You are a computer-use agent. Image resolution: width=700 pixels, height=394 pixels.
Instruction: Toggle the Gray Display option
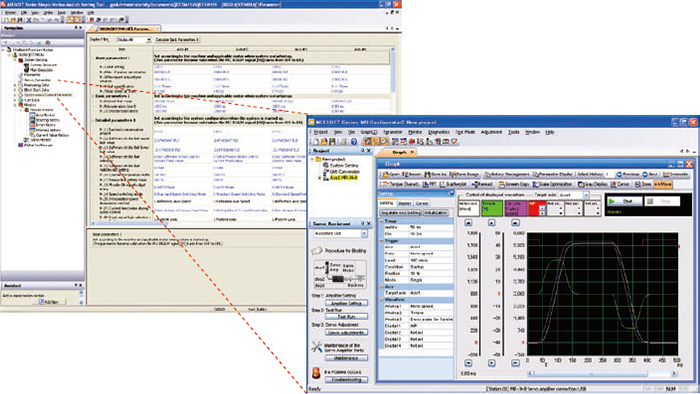pyautogui.click(x=592, y=184)
